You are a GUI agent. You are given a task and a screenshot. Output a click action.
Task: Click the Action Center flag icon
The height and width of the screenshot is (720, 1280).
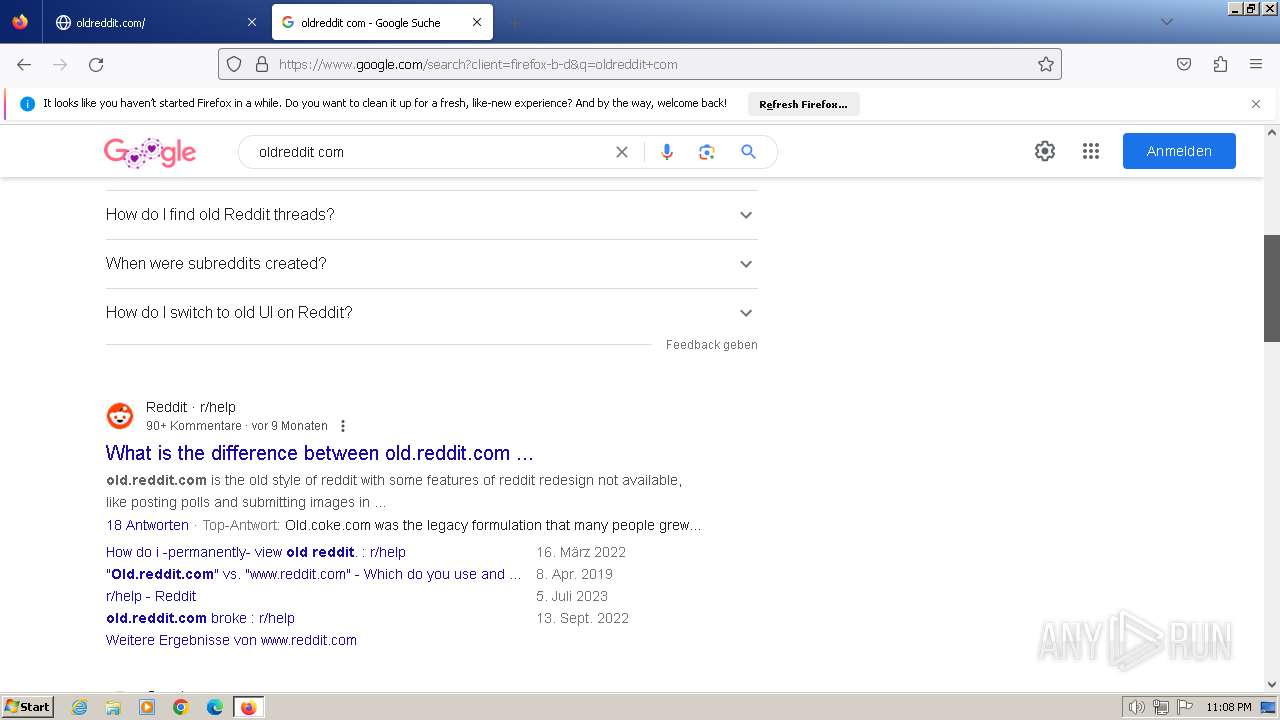(1185, 707)
